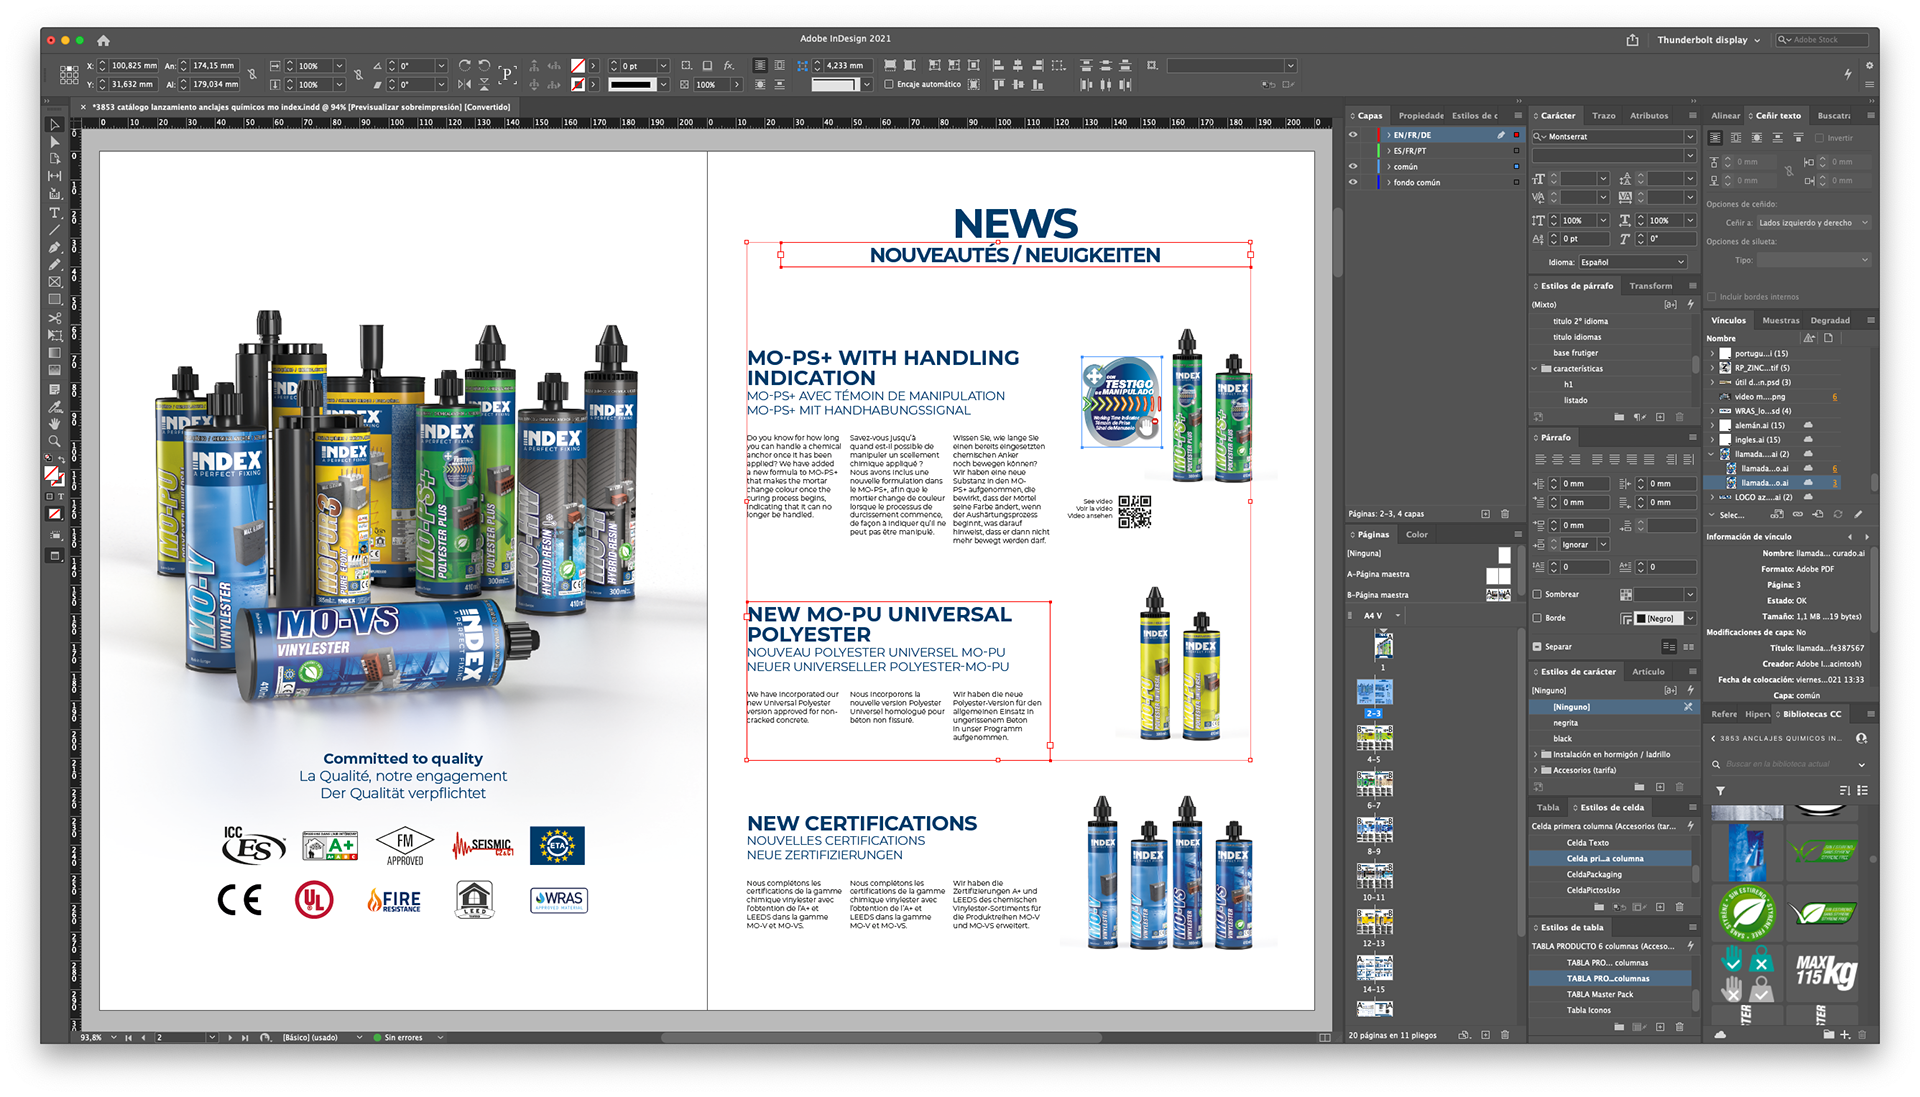The width and height of the screenshot is (1920, 1097).
Task: Enable the Encaje automático checkbox
Action: 889,85
